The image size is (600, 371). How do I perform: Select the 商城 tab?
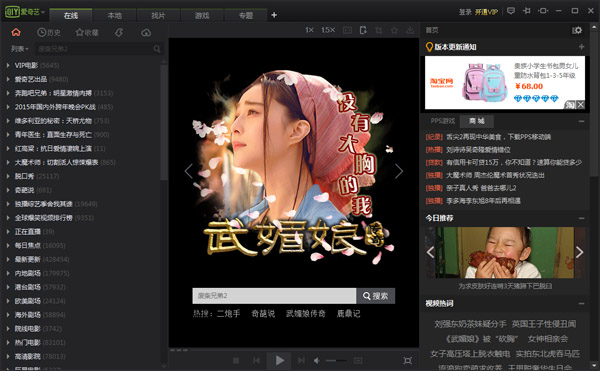[x=476, y=121]
